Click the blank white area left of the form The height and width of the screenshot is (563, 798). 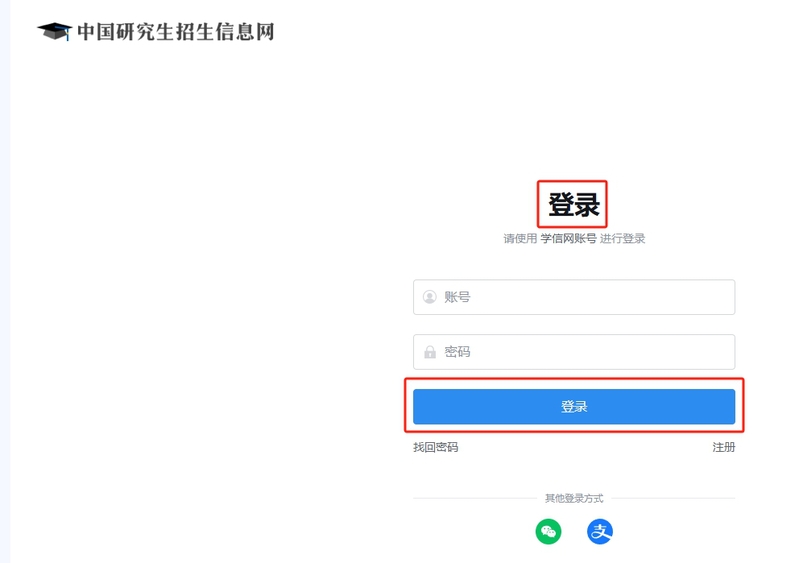tap(200, 300)
